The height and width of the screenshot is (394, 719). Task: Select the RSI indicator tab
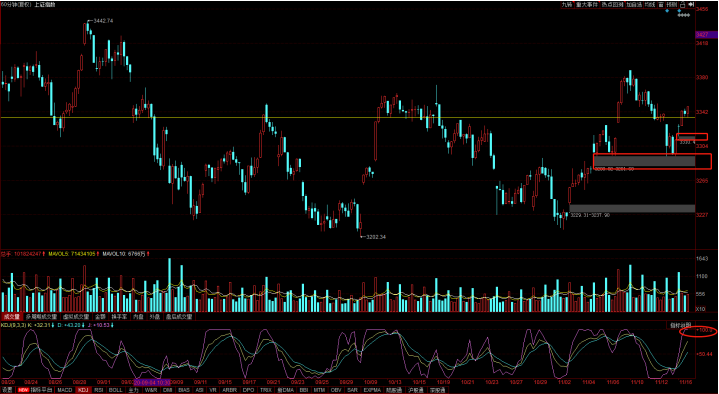pos(98,390)
